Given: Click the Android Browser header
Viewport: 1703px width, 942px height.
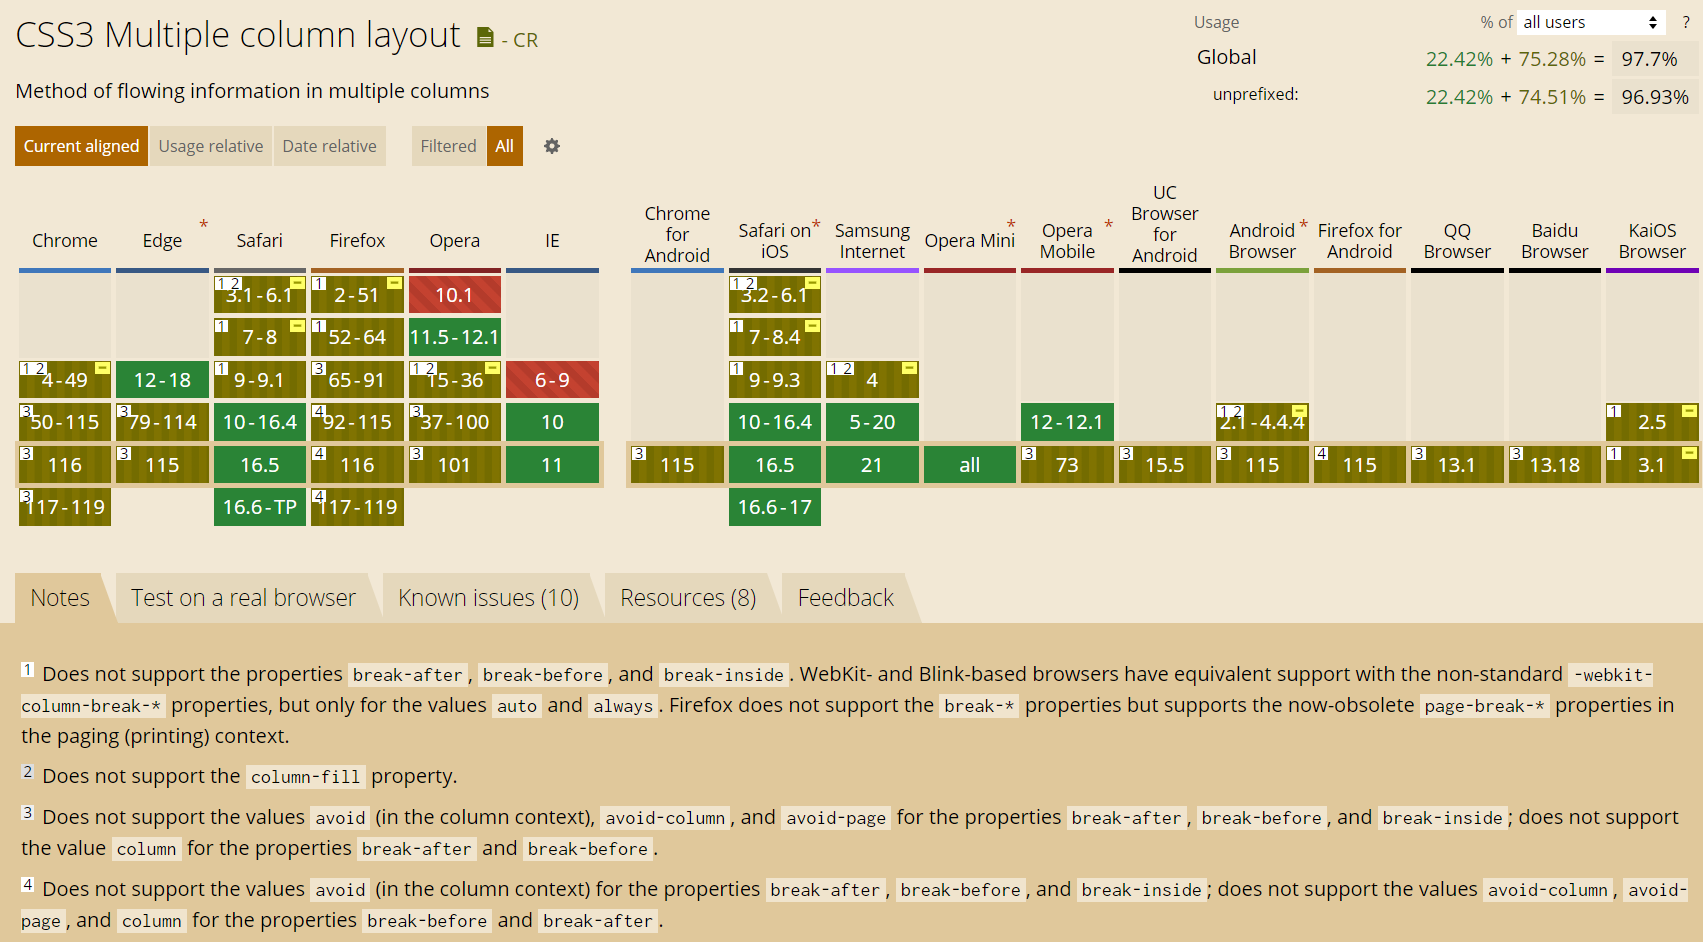Looking at the screenshot, I should coord(1262,241).
